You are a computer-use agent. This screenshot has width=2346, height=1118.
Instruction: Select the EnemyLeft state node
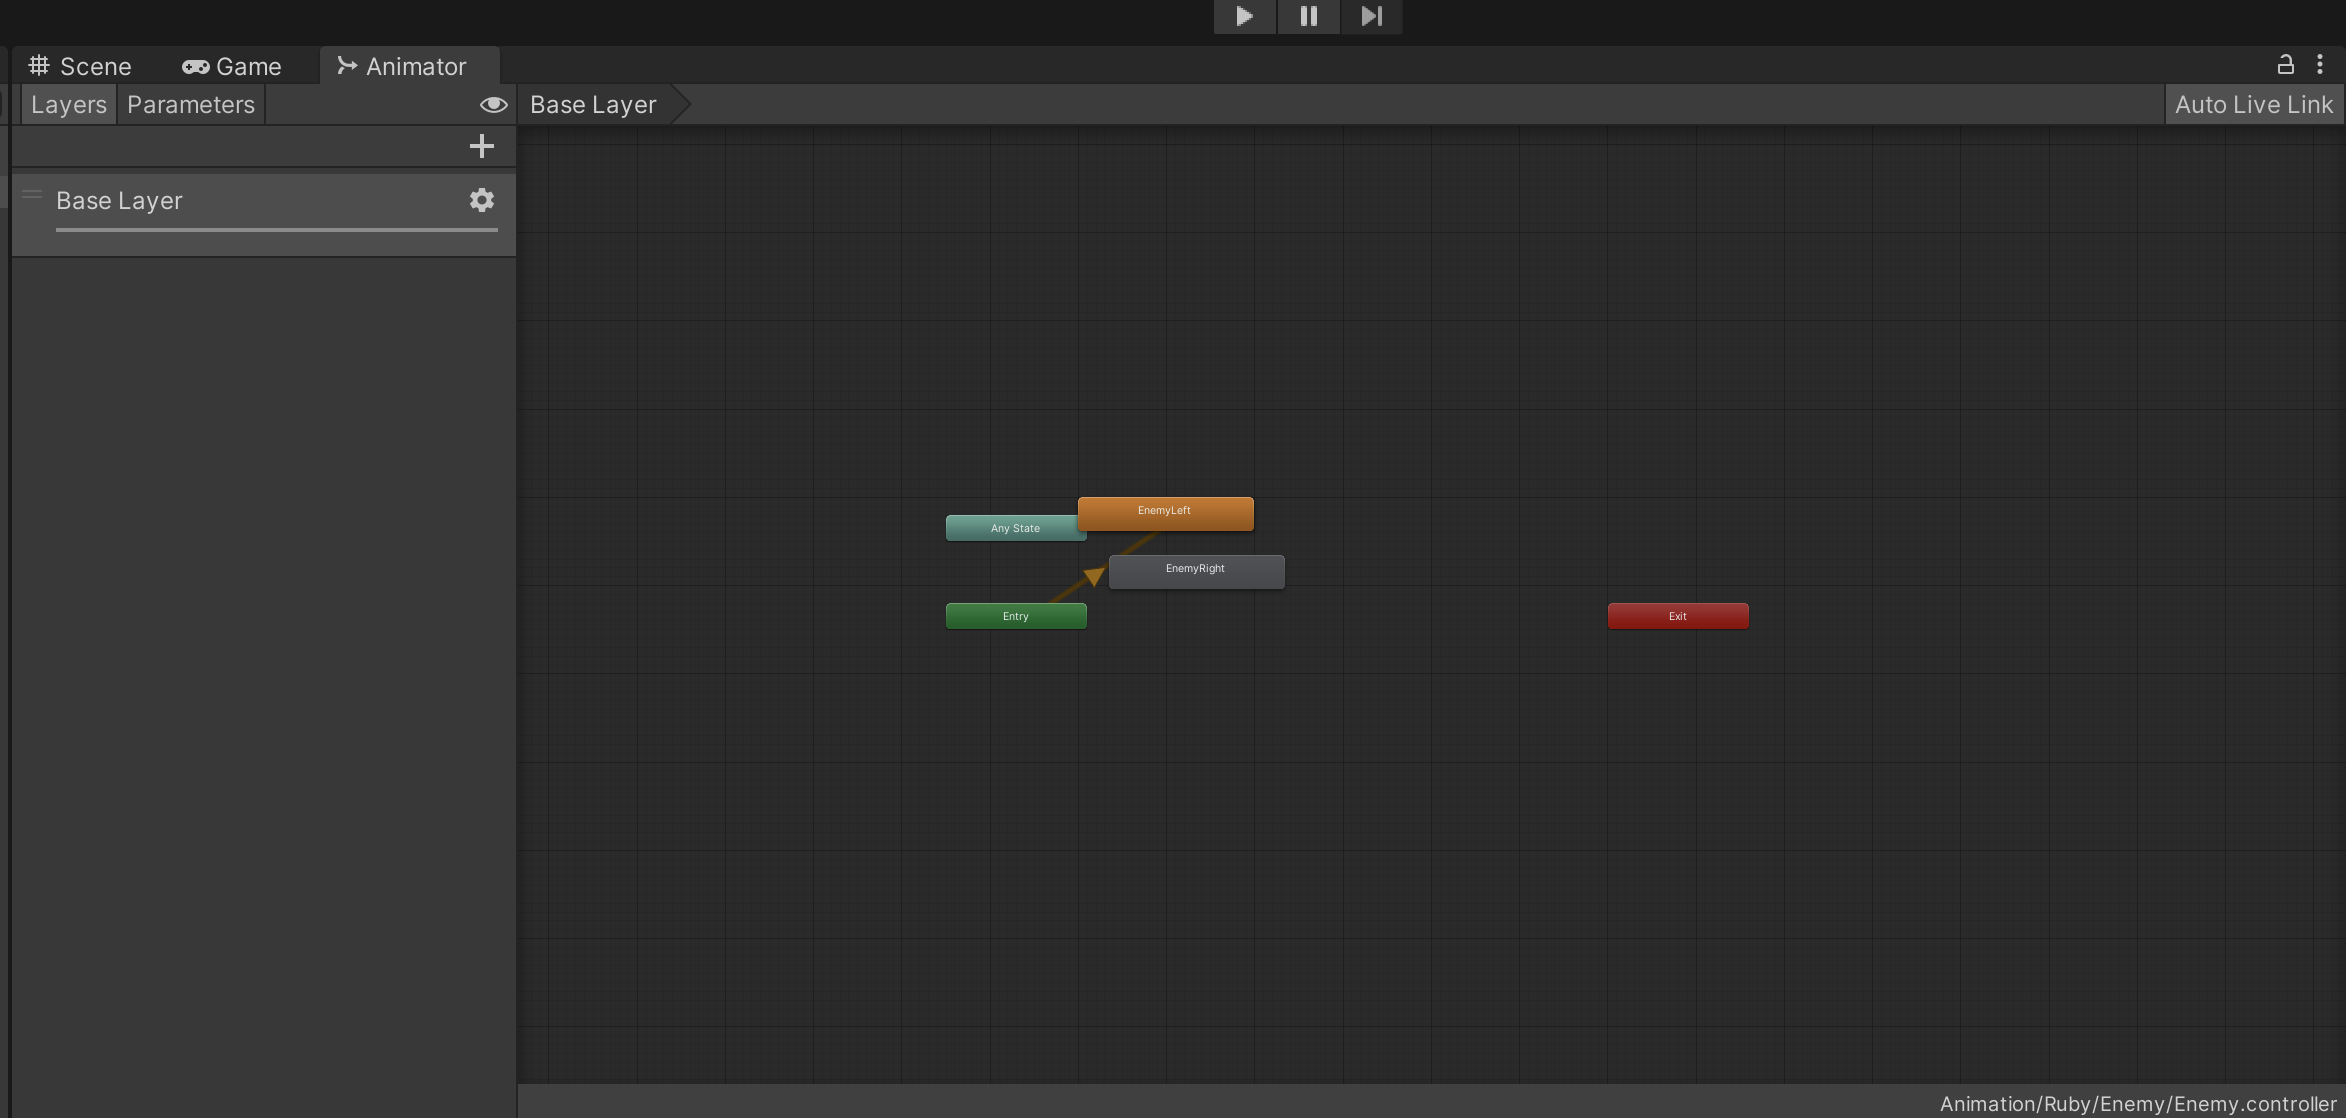click(1165, 512)
